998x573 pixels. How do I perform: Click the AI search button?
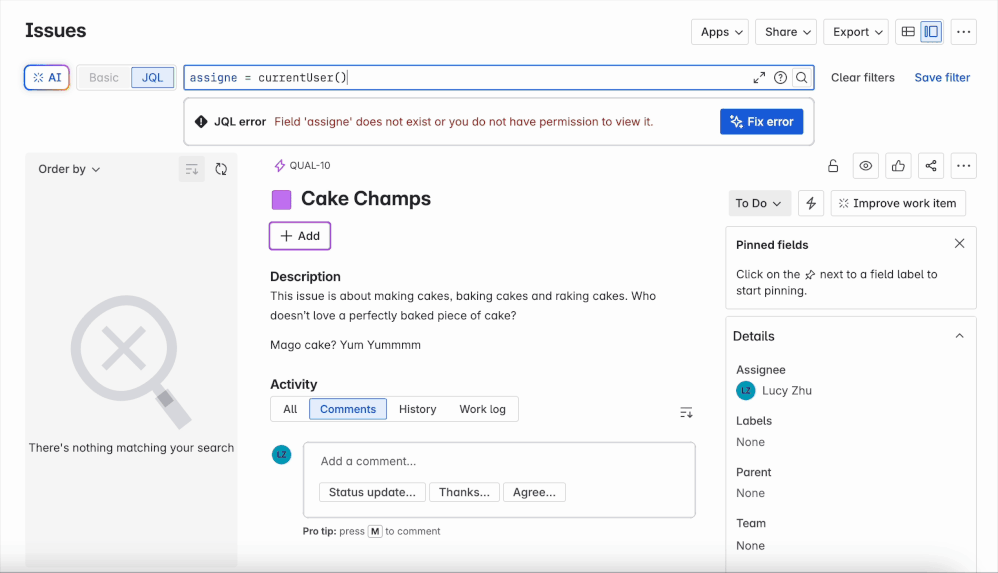[x=46, y=78]
